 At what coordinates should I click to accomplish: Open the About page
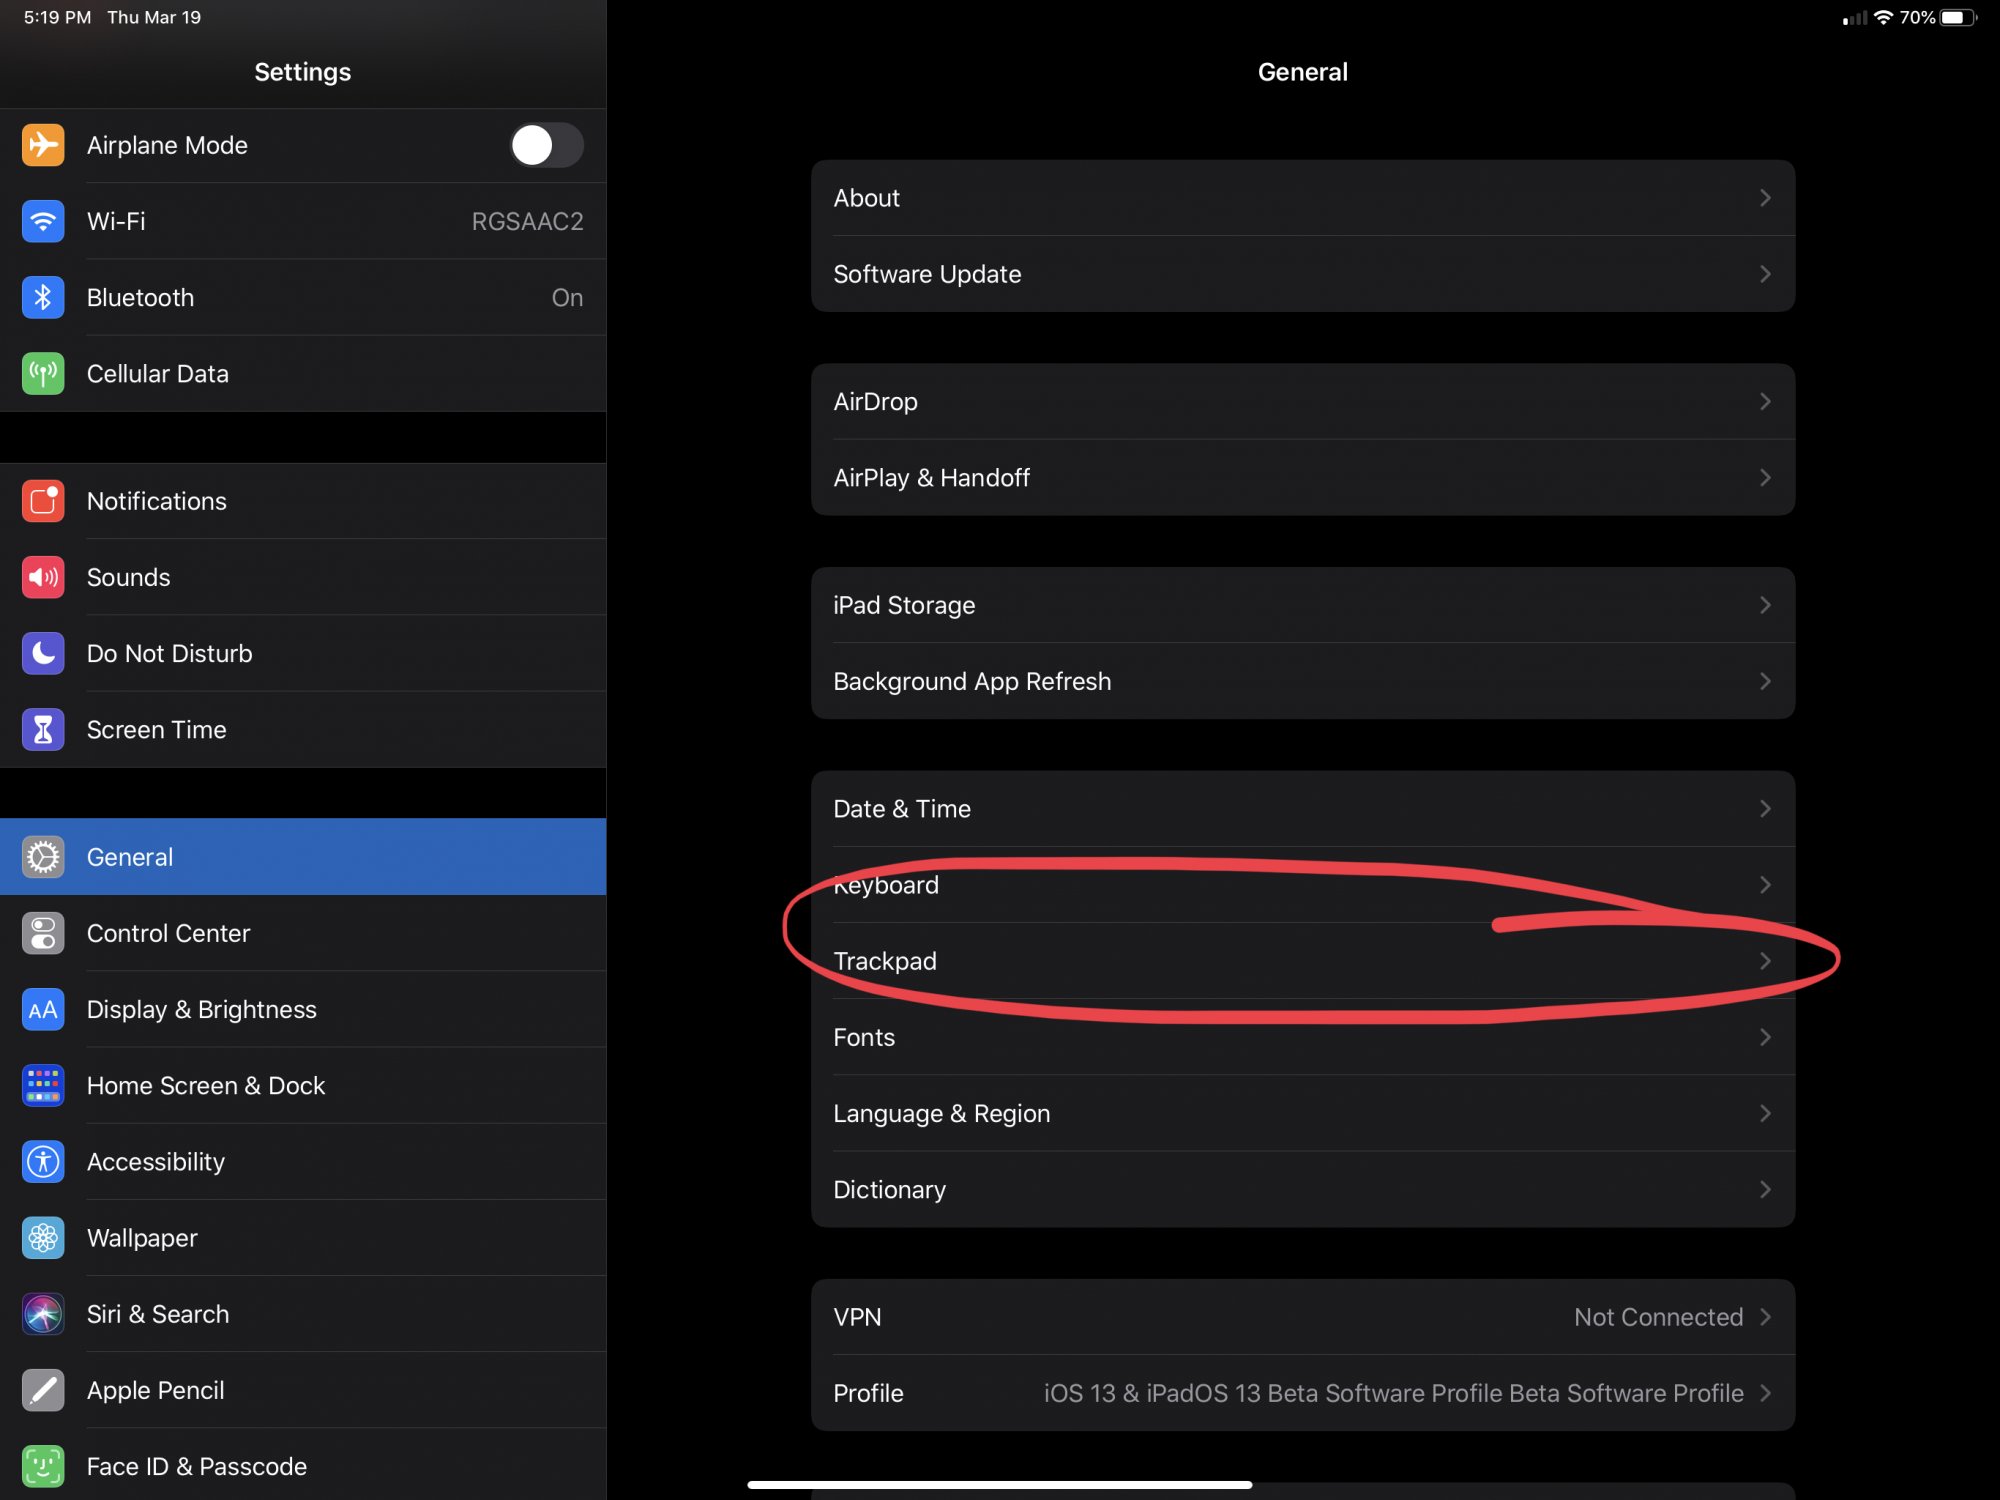(x=1303, y=198)
